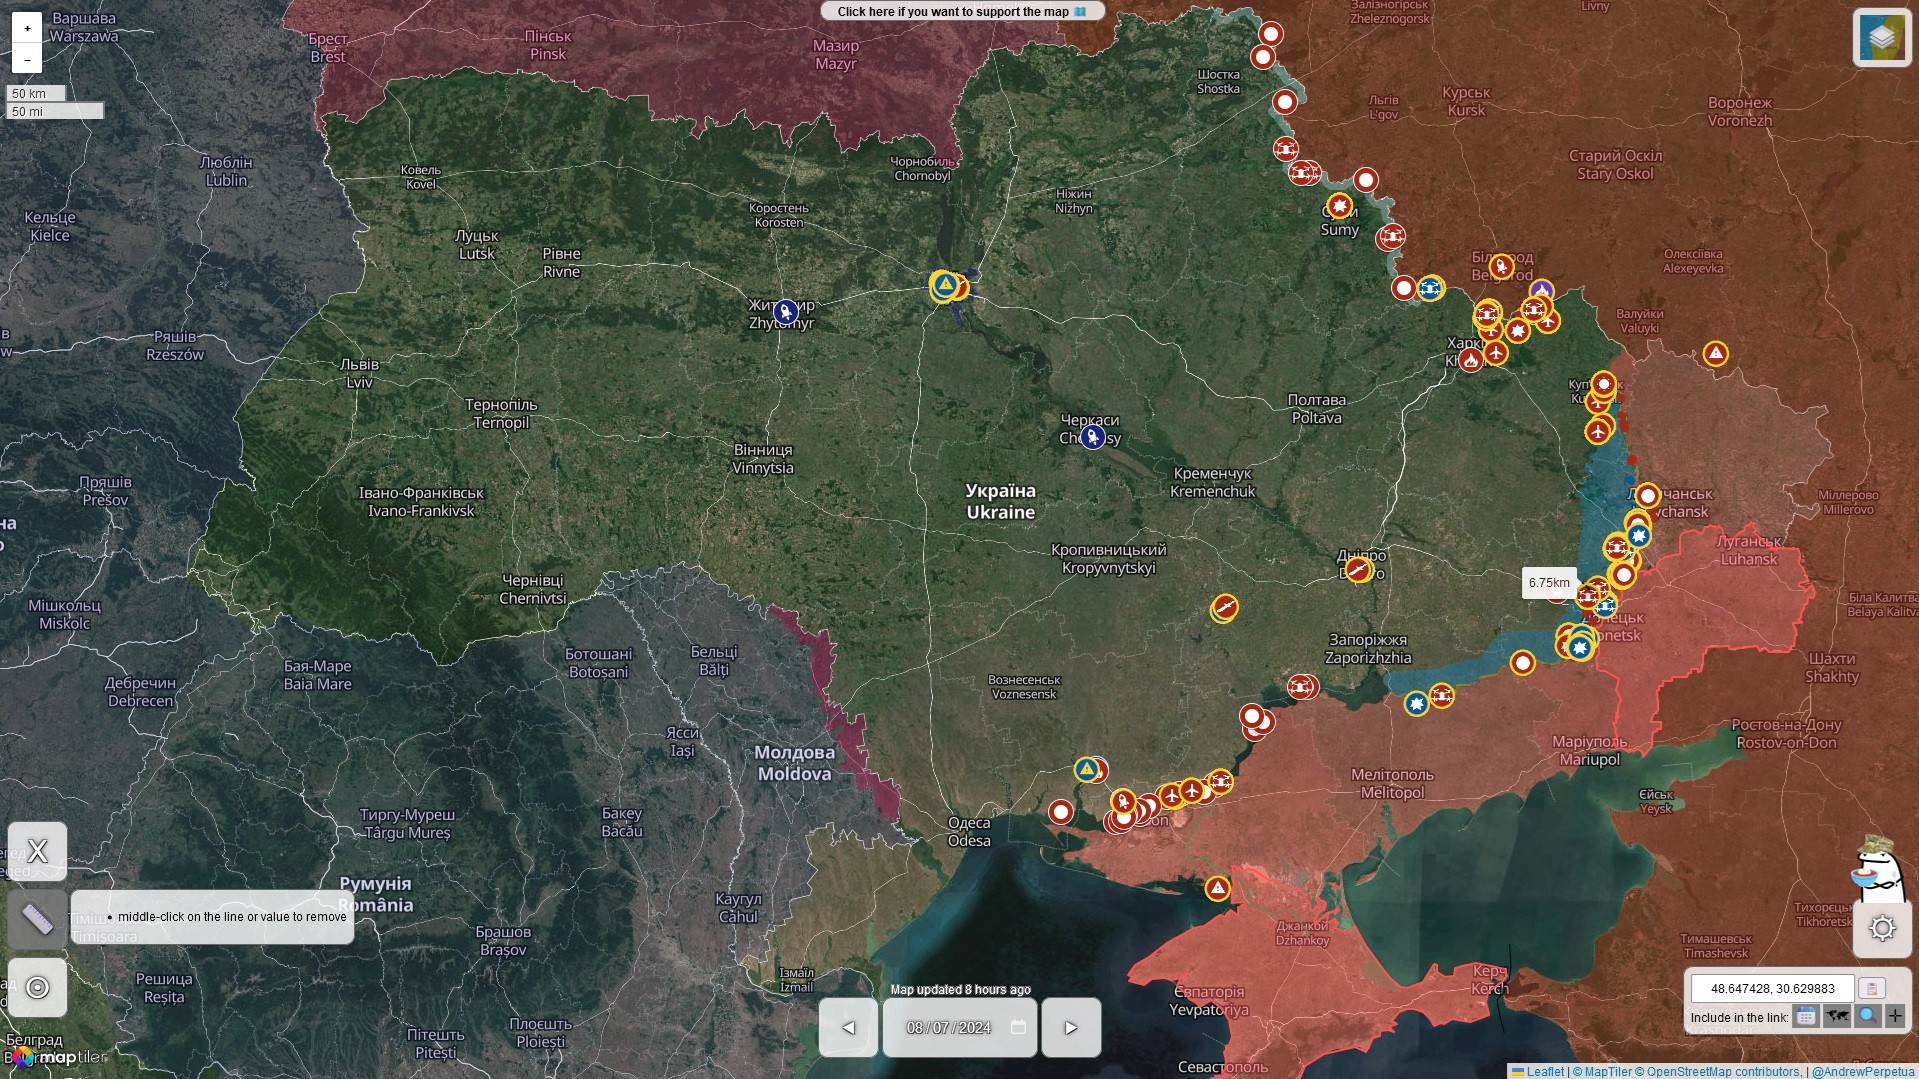Click the concentric circle radius tool
Viewport: 1919px width, 1079px height.
pyautogui.click(x=37, y=988)
